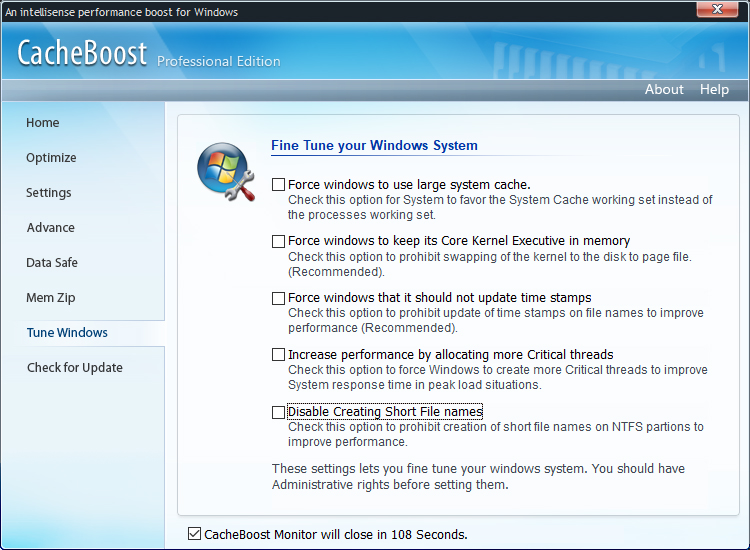Go to the Optimize page
This screenshot has width=750, height=550.
tap(51, 158)
